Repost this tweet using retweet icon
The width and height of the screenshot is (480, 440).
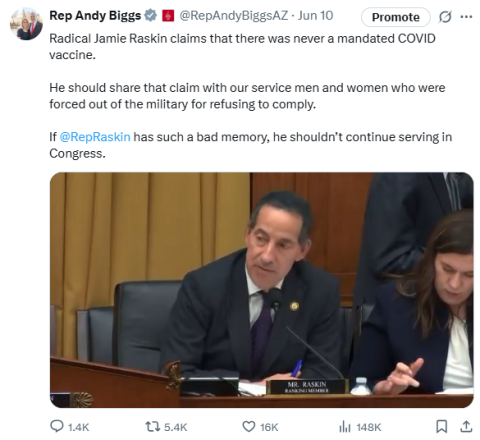tap(153, 427)
